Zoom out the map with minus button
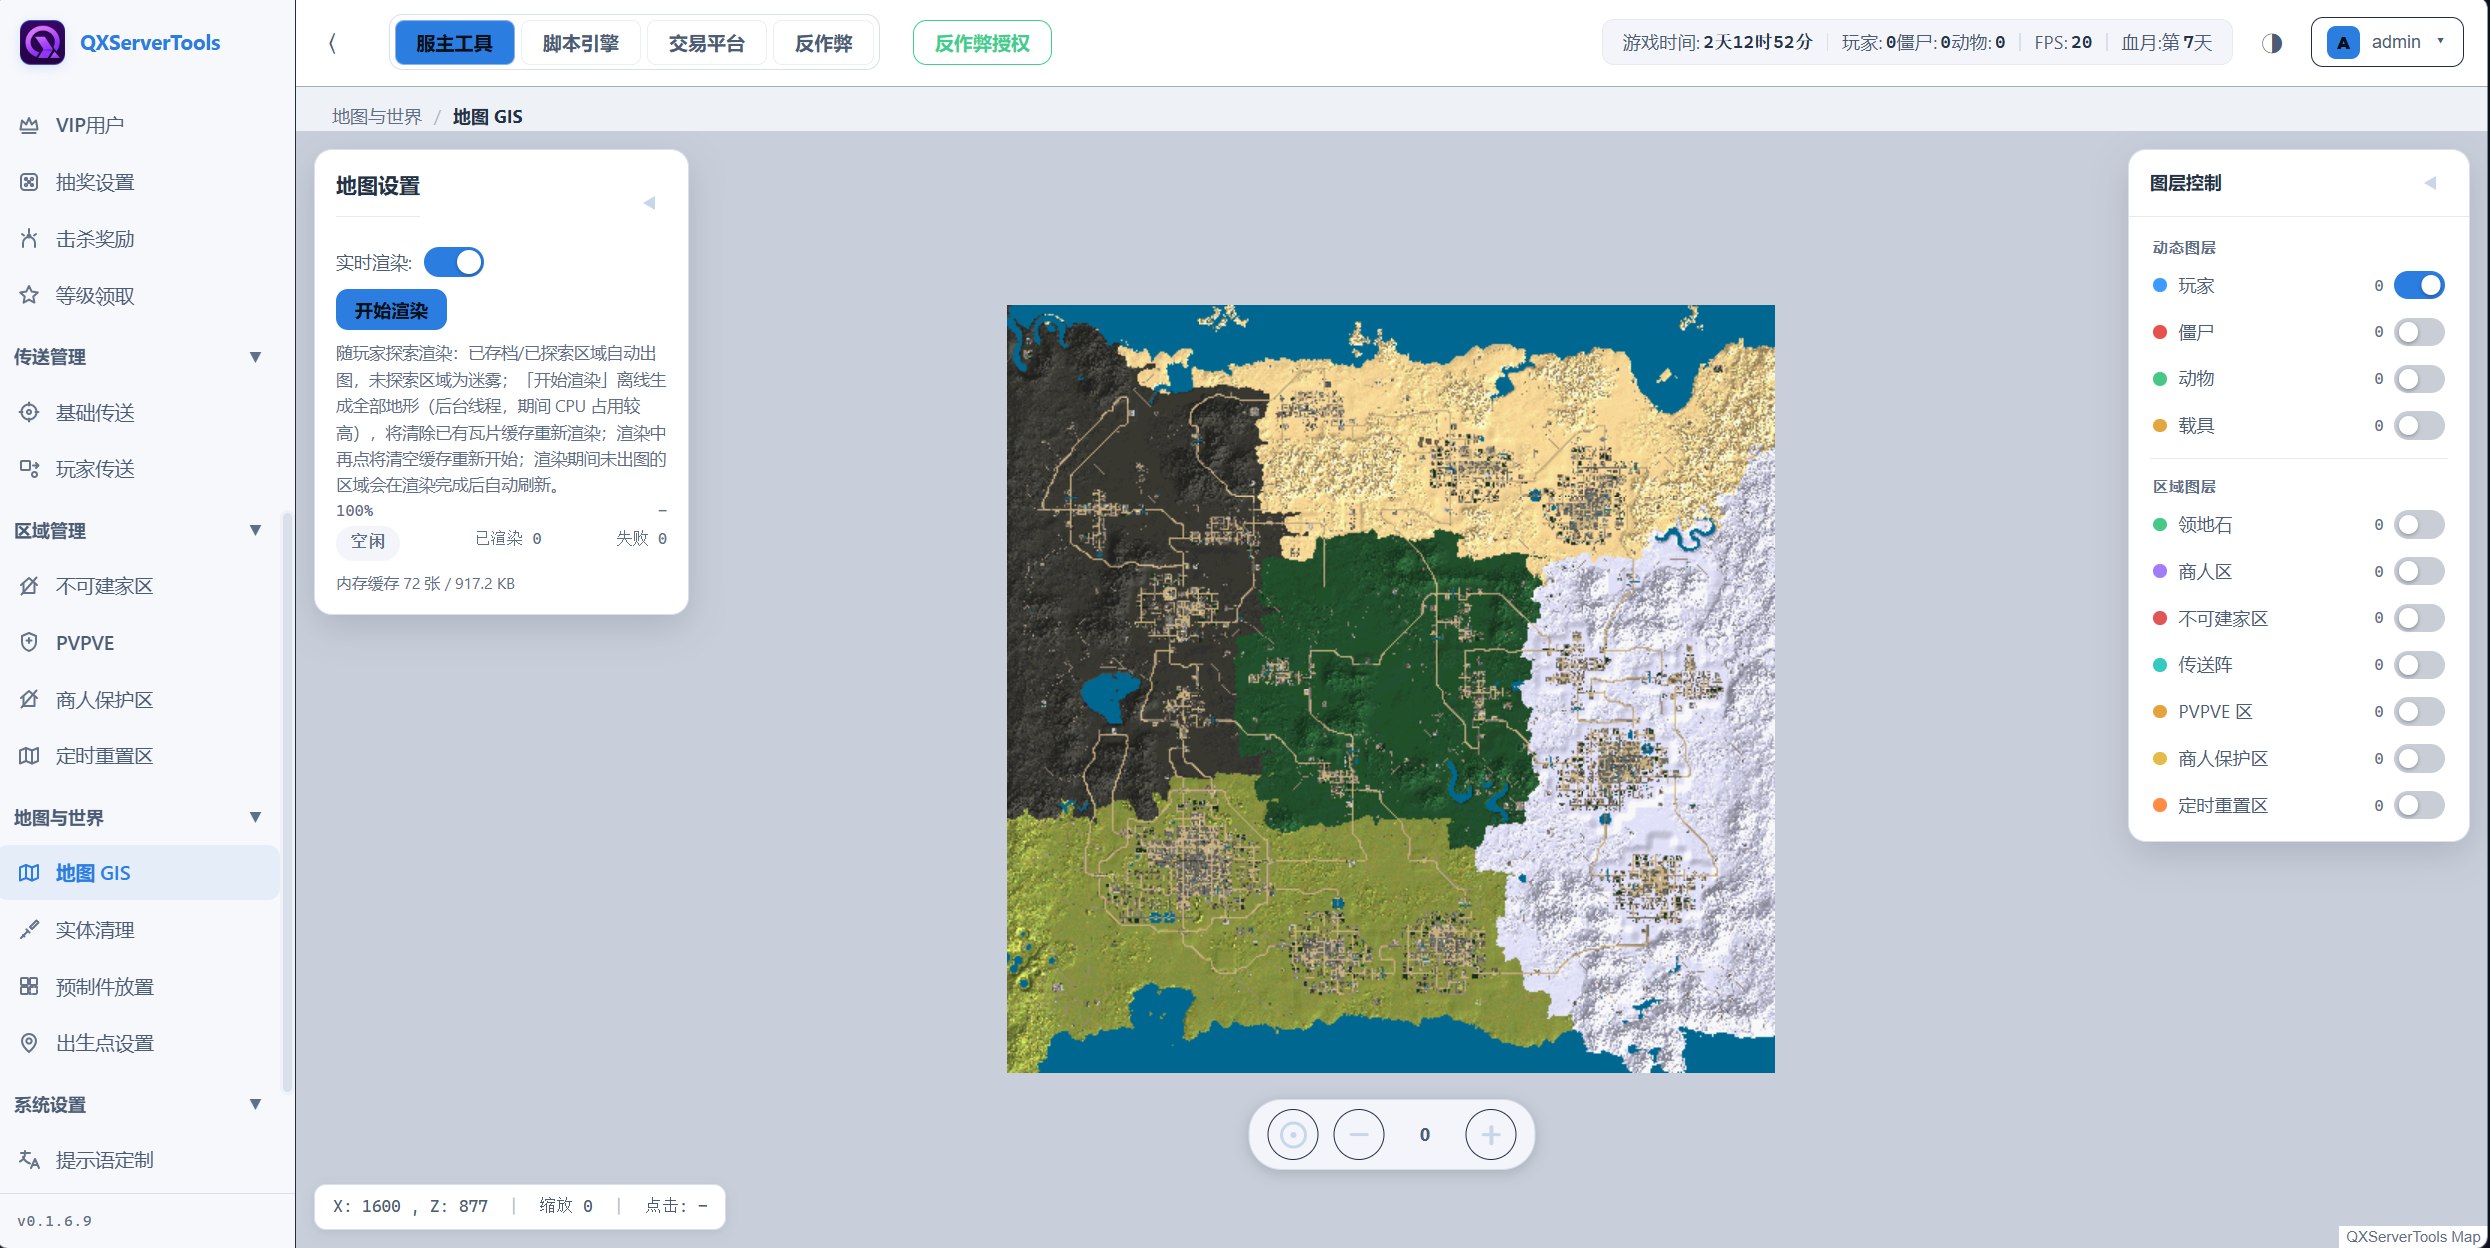This screenshot has height=1248, width=2490. tap(1359, 1135)
